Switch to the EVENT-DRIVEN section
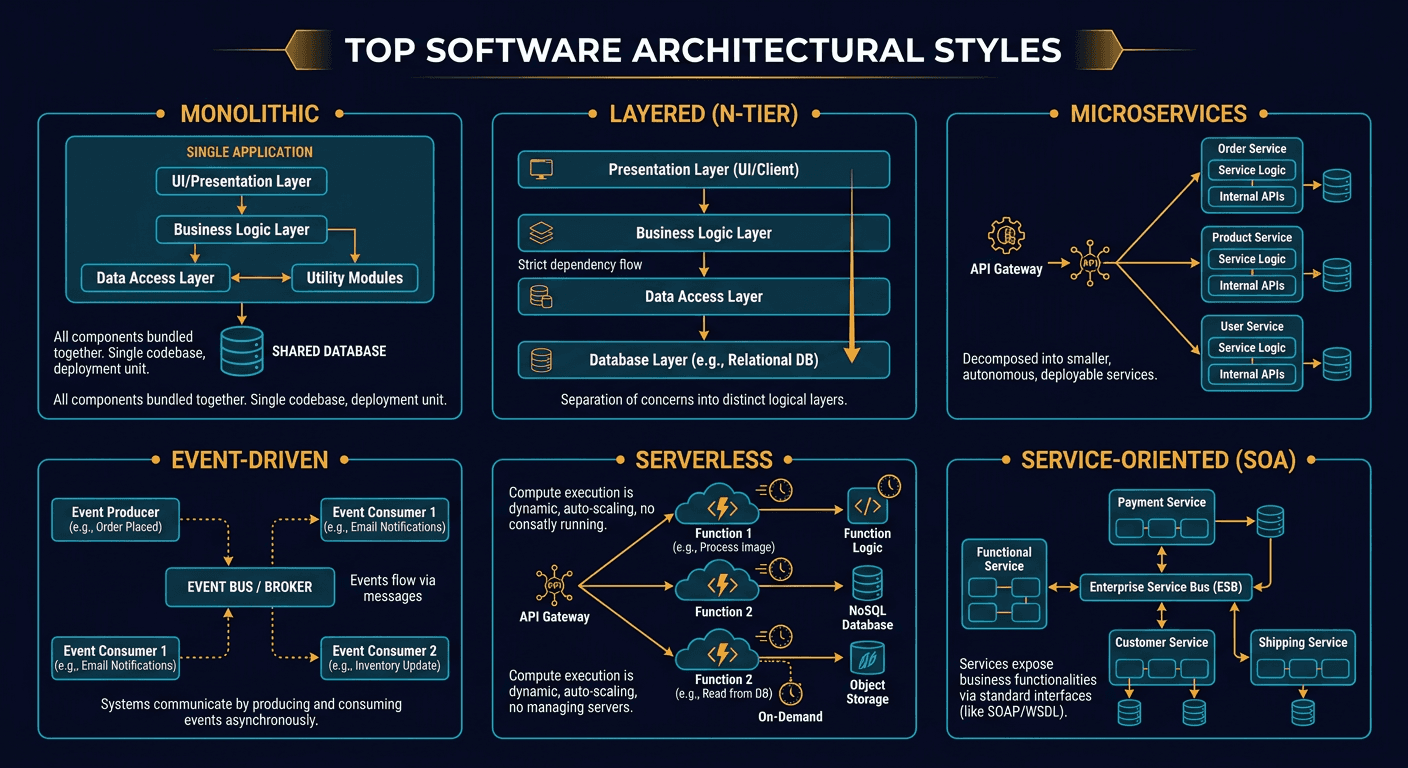 tap(249, 460)
